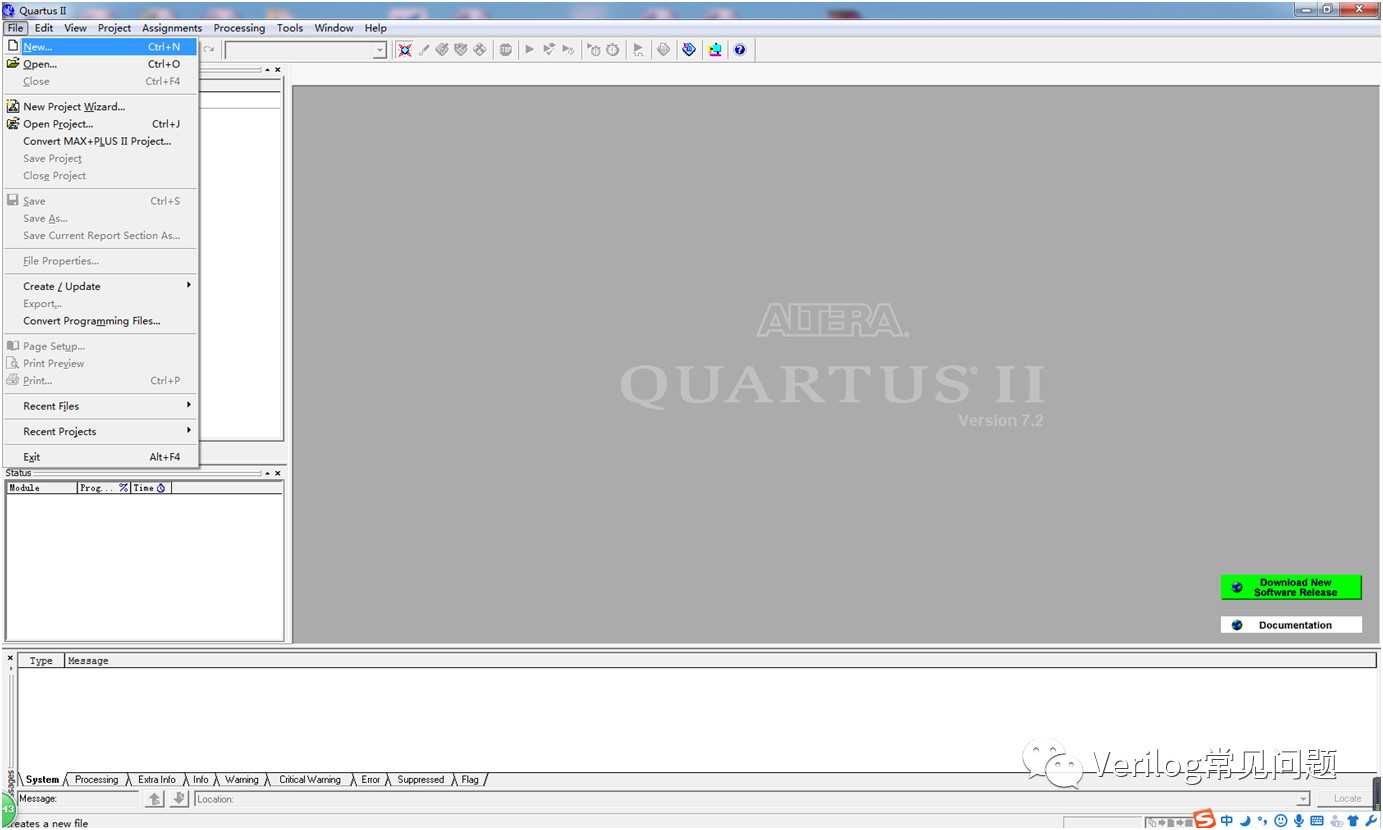This screenshot has height=830, width=1383.
Task: Launch the SOPC Builder toolbar icon
Action: (x=715, y=50)
